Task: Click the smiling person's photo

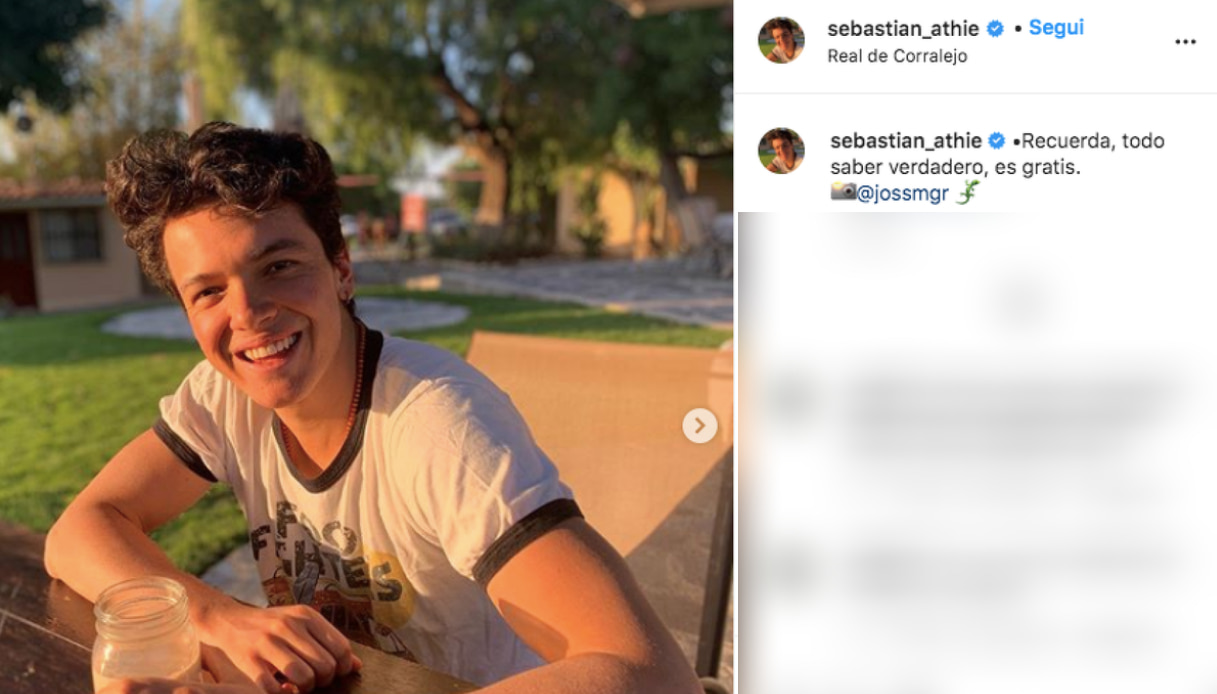Action: (366, 347)
